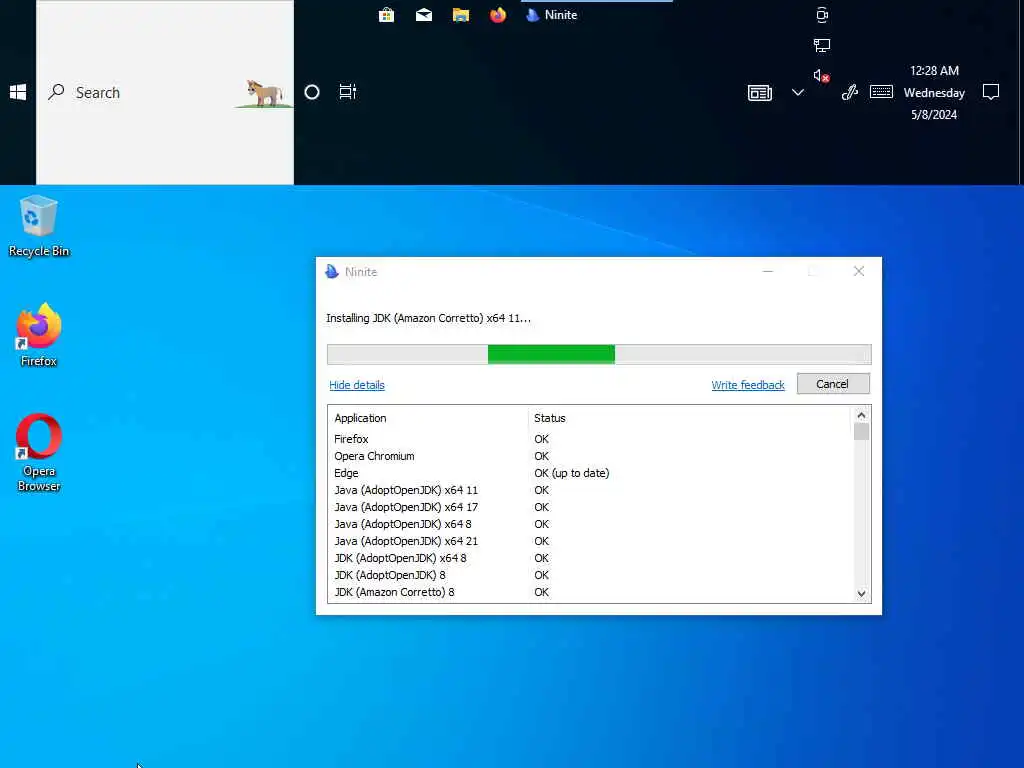Screen dimensions: 1024x768
Task: Click details list scroll down arrow
Action: click(861, 594)
